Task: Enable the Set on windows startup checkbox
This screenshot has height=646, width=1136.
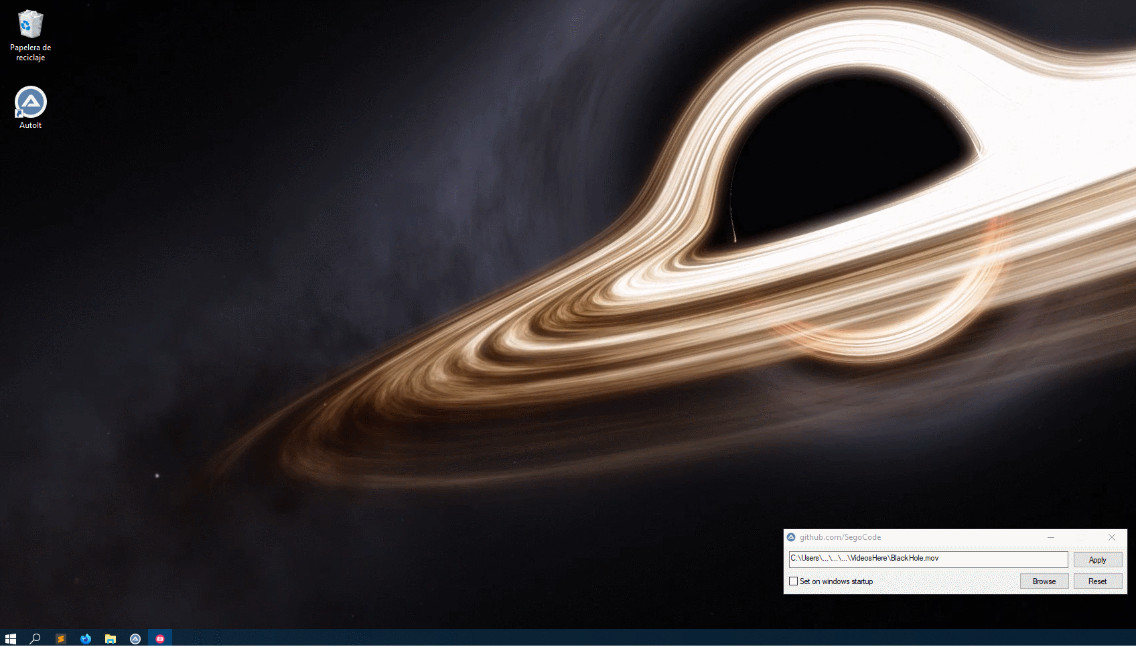Action: pyautogui.click(x=793, y=581)
